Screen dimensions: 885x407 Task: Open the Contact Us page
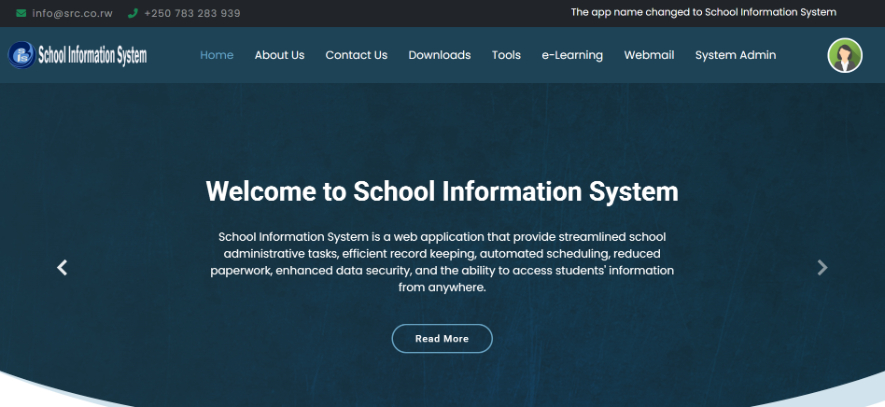[356, 55]
